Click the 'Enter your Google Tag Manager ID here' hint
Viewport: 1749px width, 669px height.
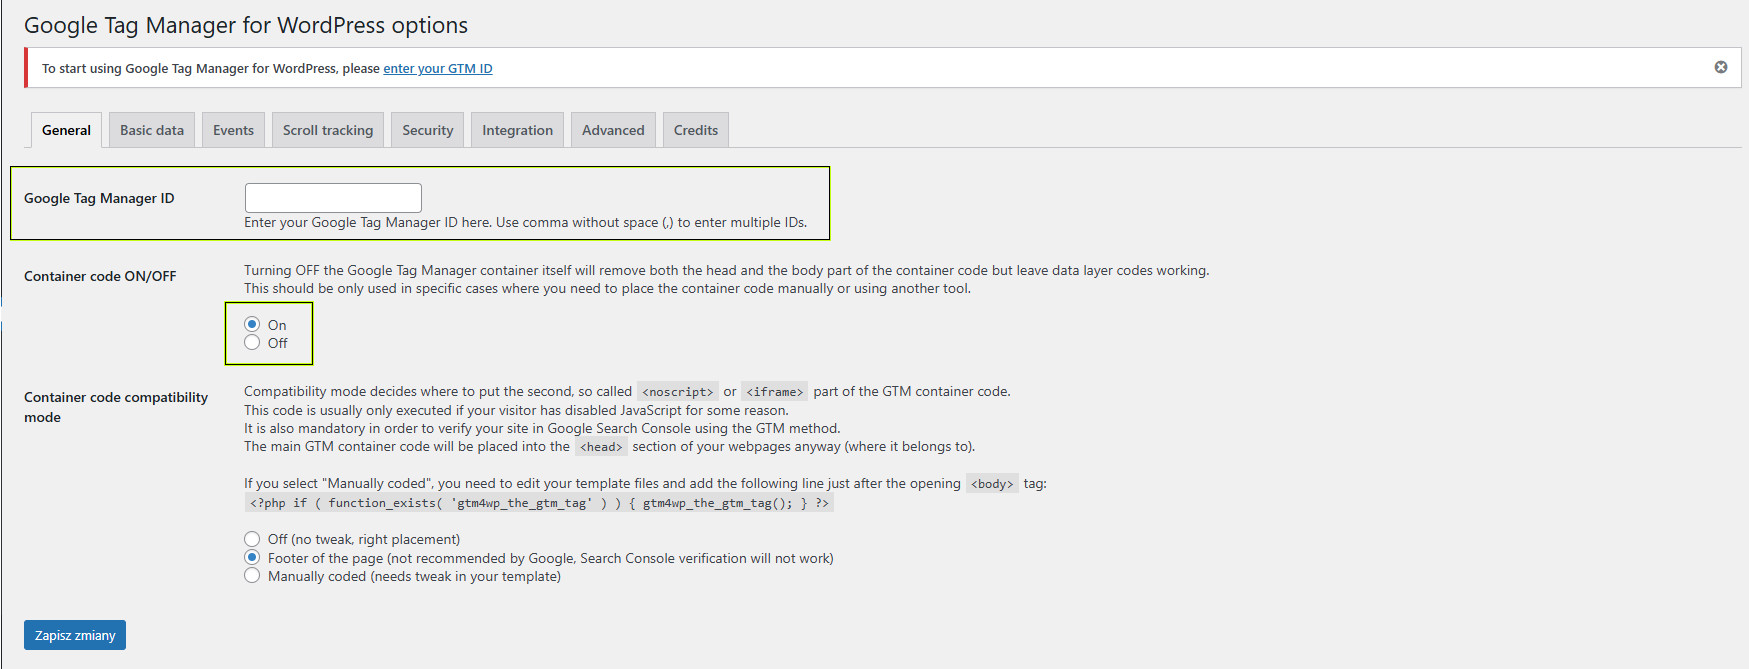pyautogui.click(x=525, y=222)
